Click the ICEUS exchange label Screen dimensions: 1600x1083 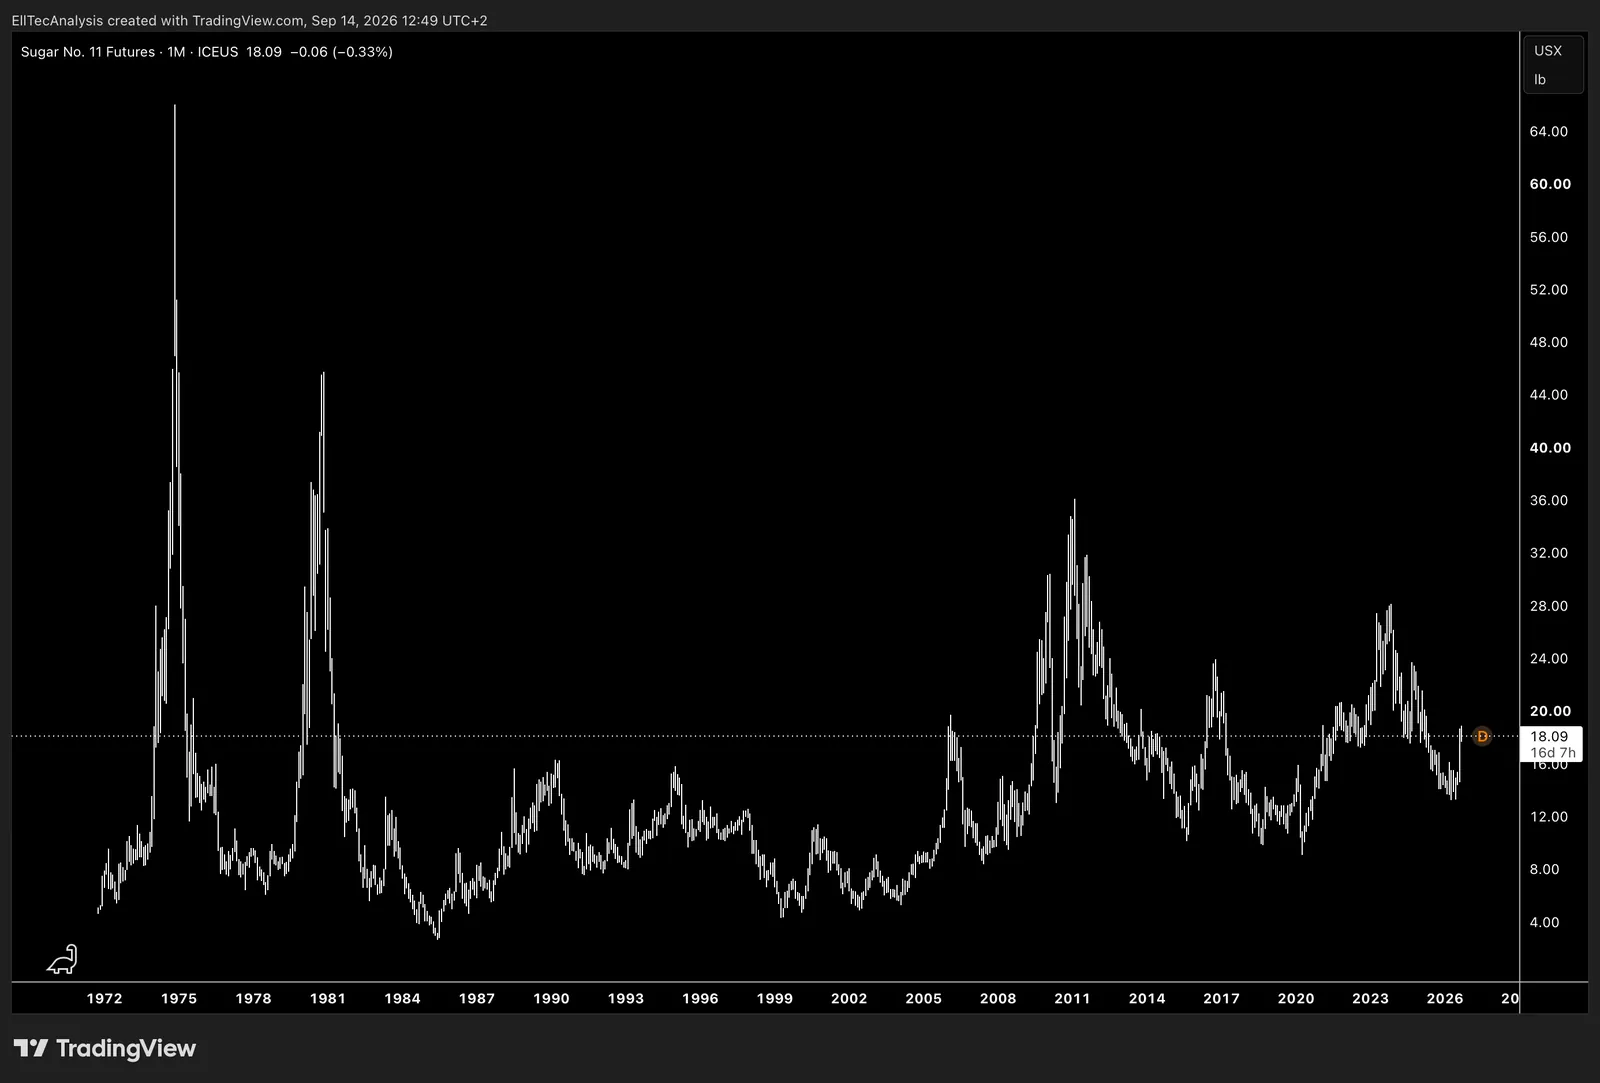point(218,52)
